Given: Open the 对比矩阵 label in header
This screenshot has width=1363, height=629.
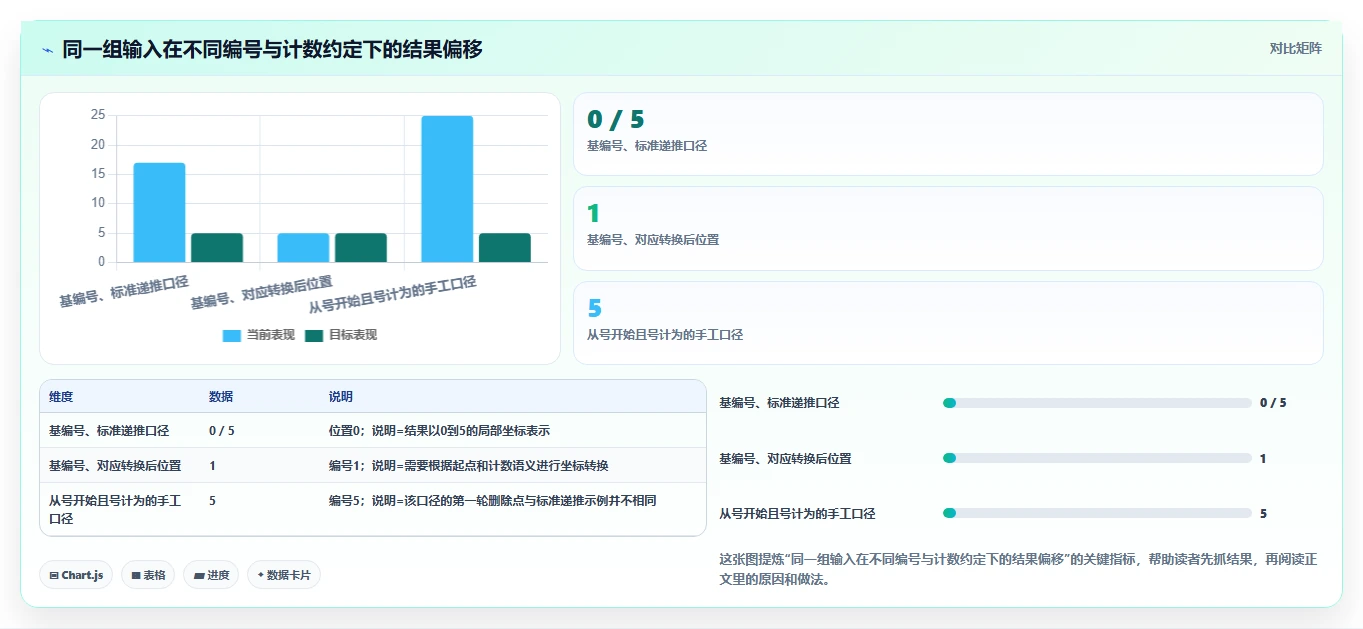Looking at the screenshot, I should tap(1295, 48).
